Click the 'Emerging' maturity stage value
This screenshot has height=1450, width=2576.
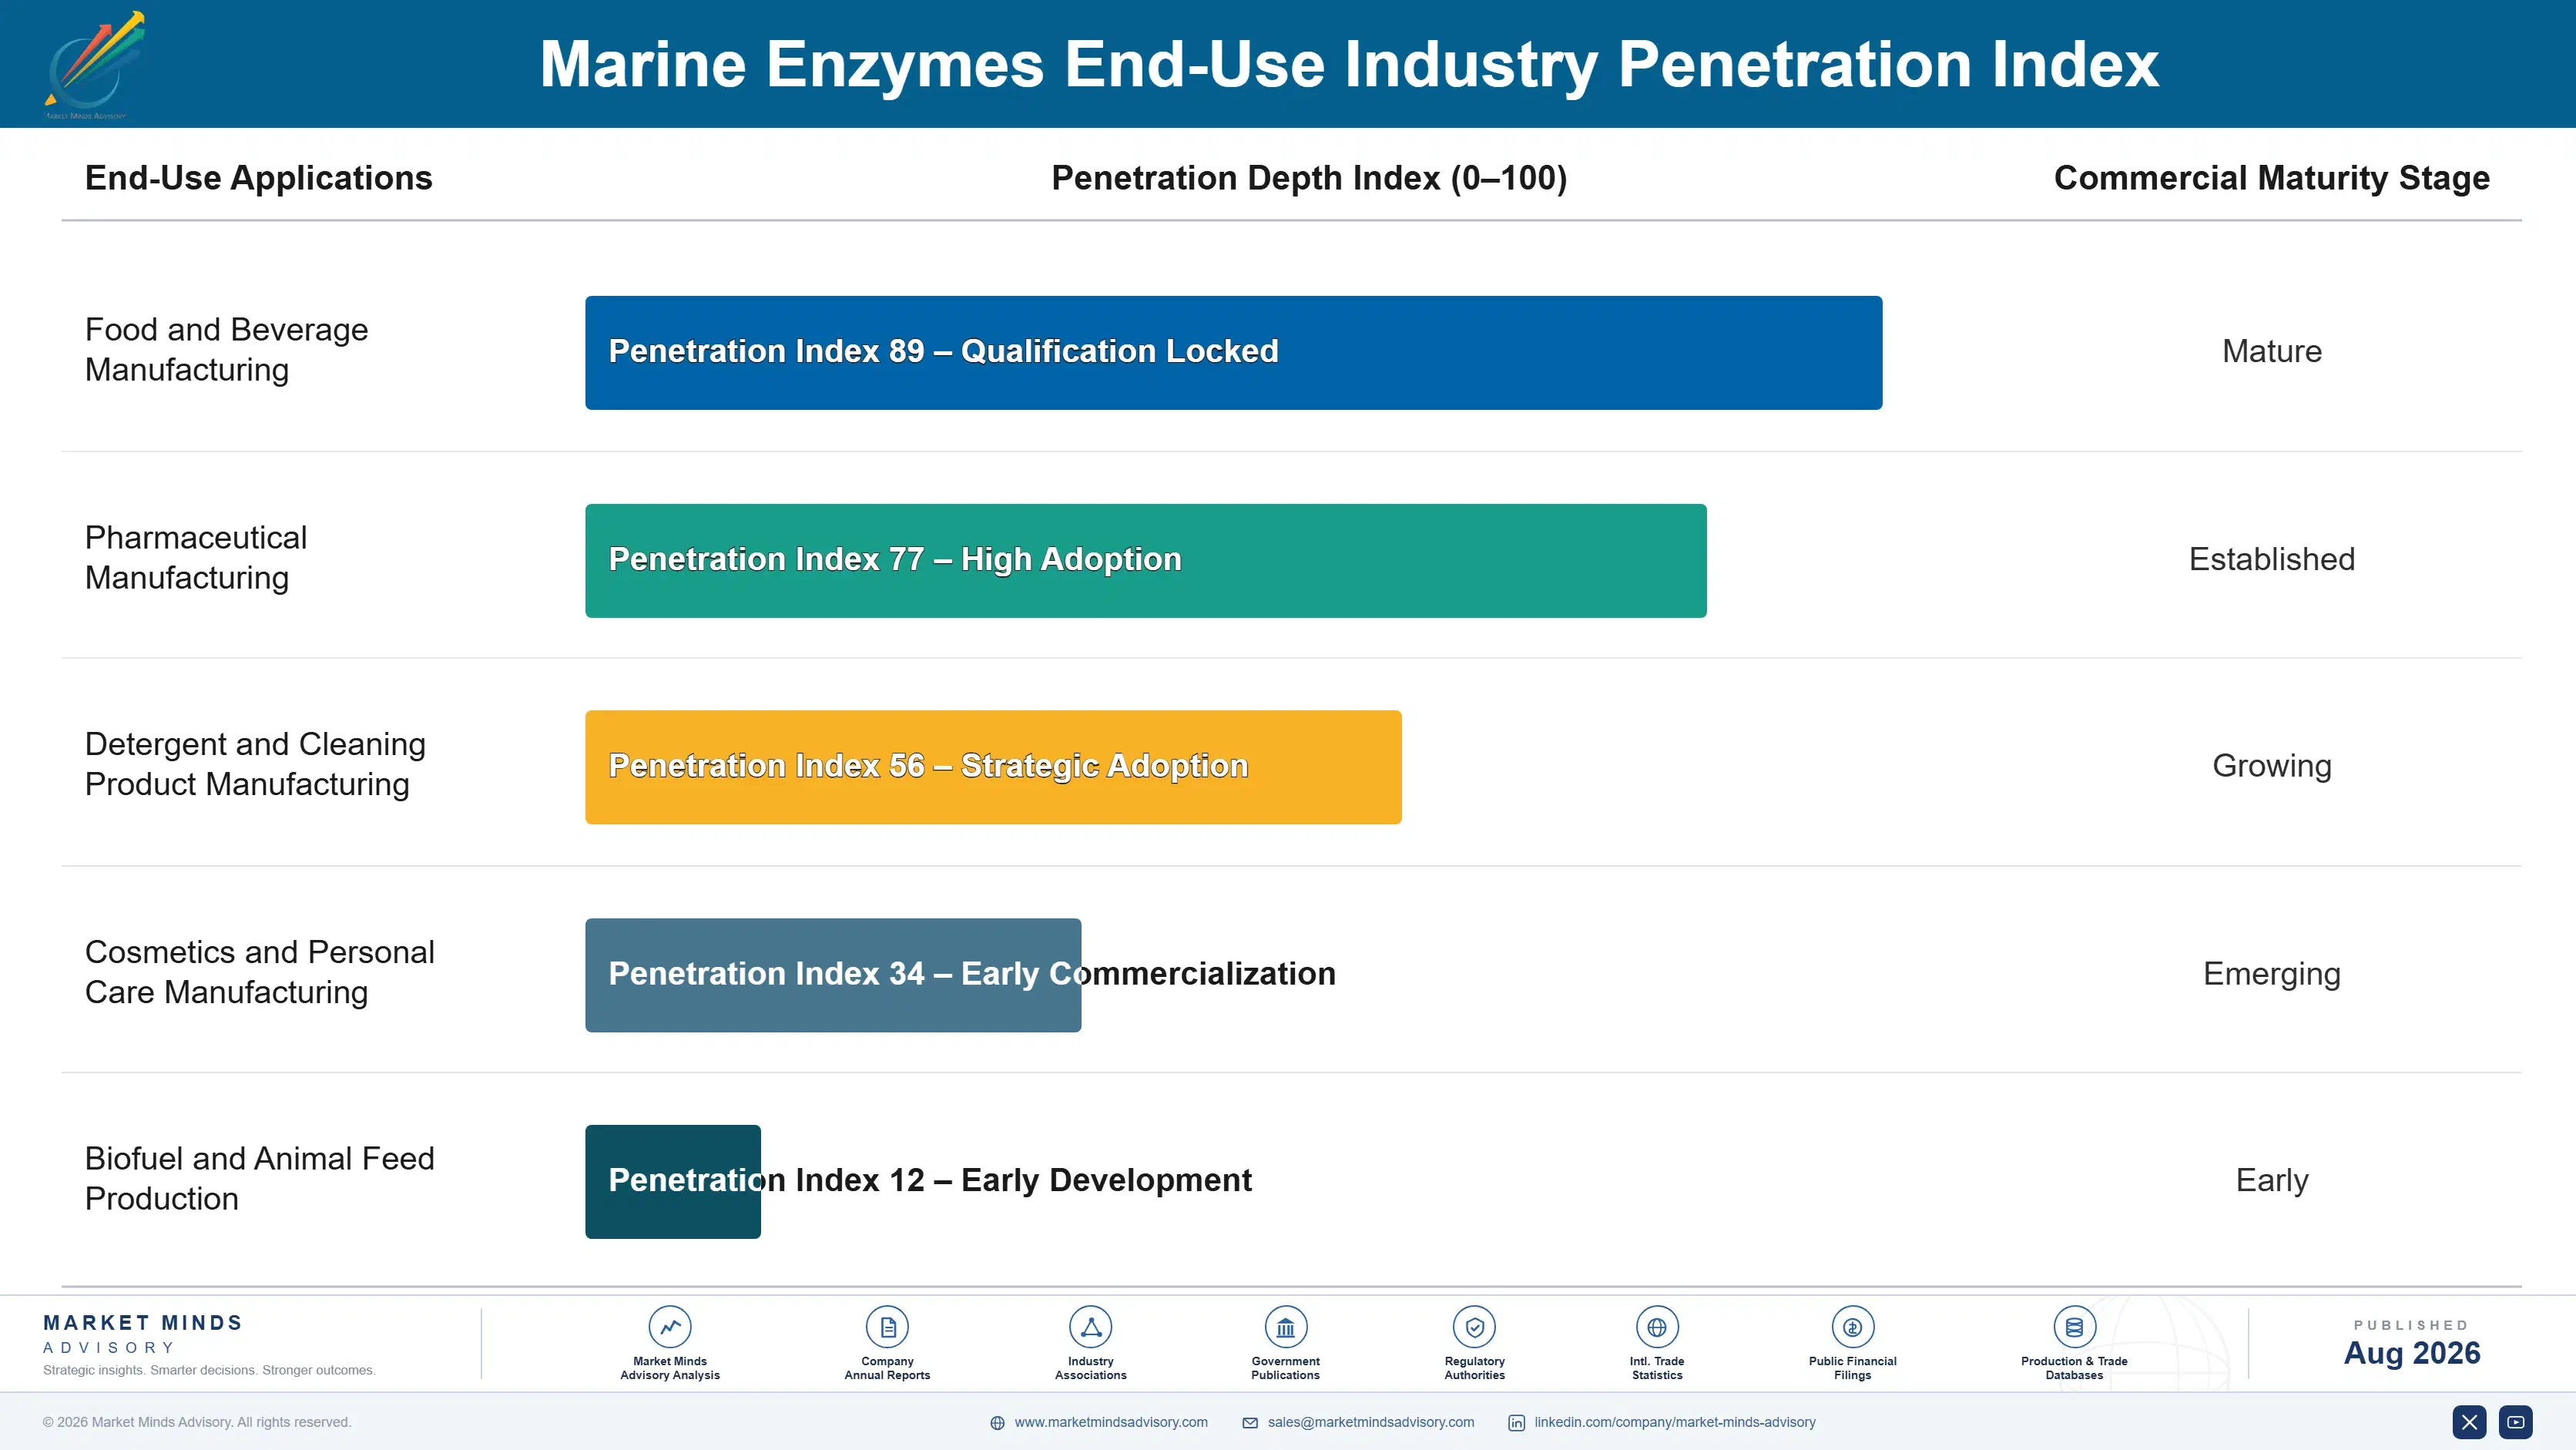[x=2272, y=974]
